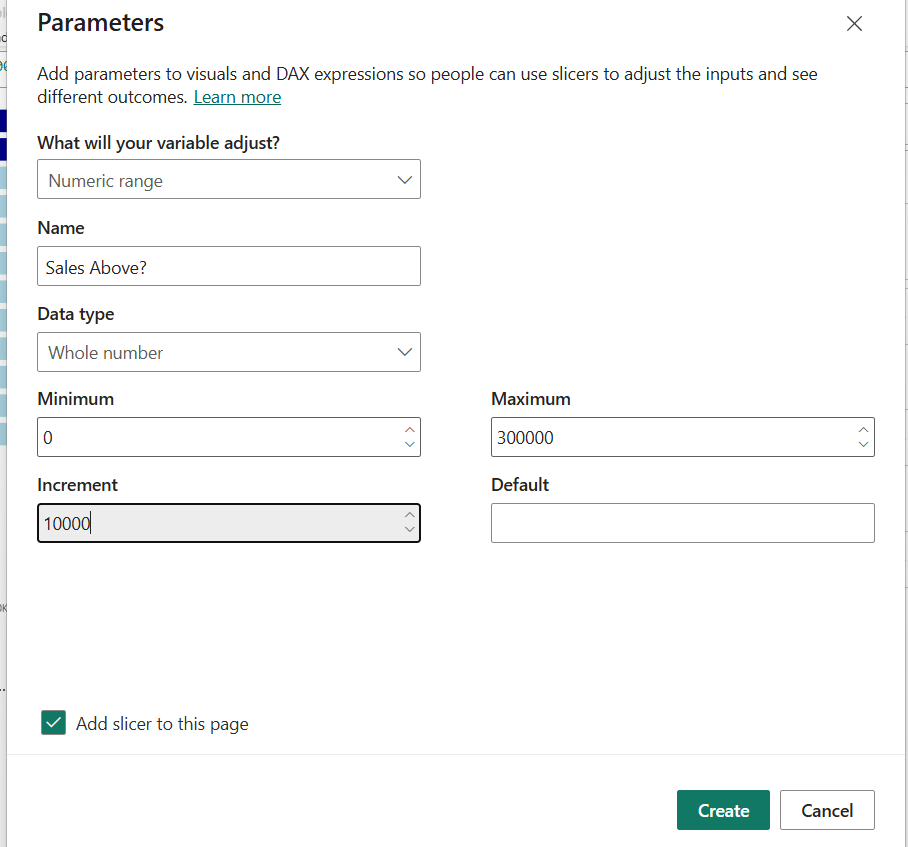Open the Learn more link
The width and height of the screenshot is (908, 847).
(x=237, y=97)
